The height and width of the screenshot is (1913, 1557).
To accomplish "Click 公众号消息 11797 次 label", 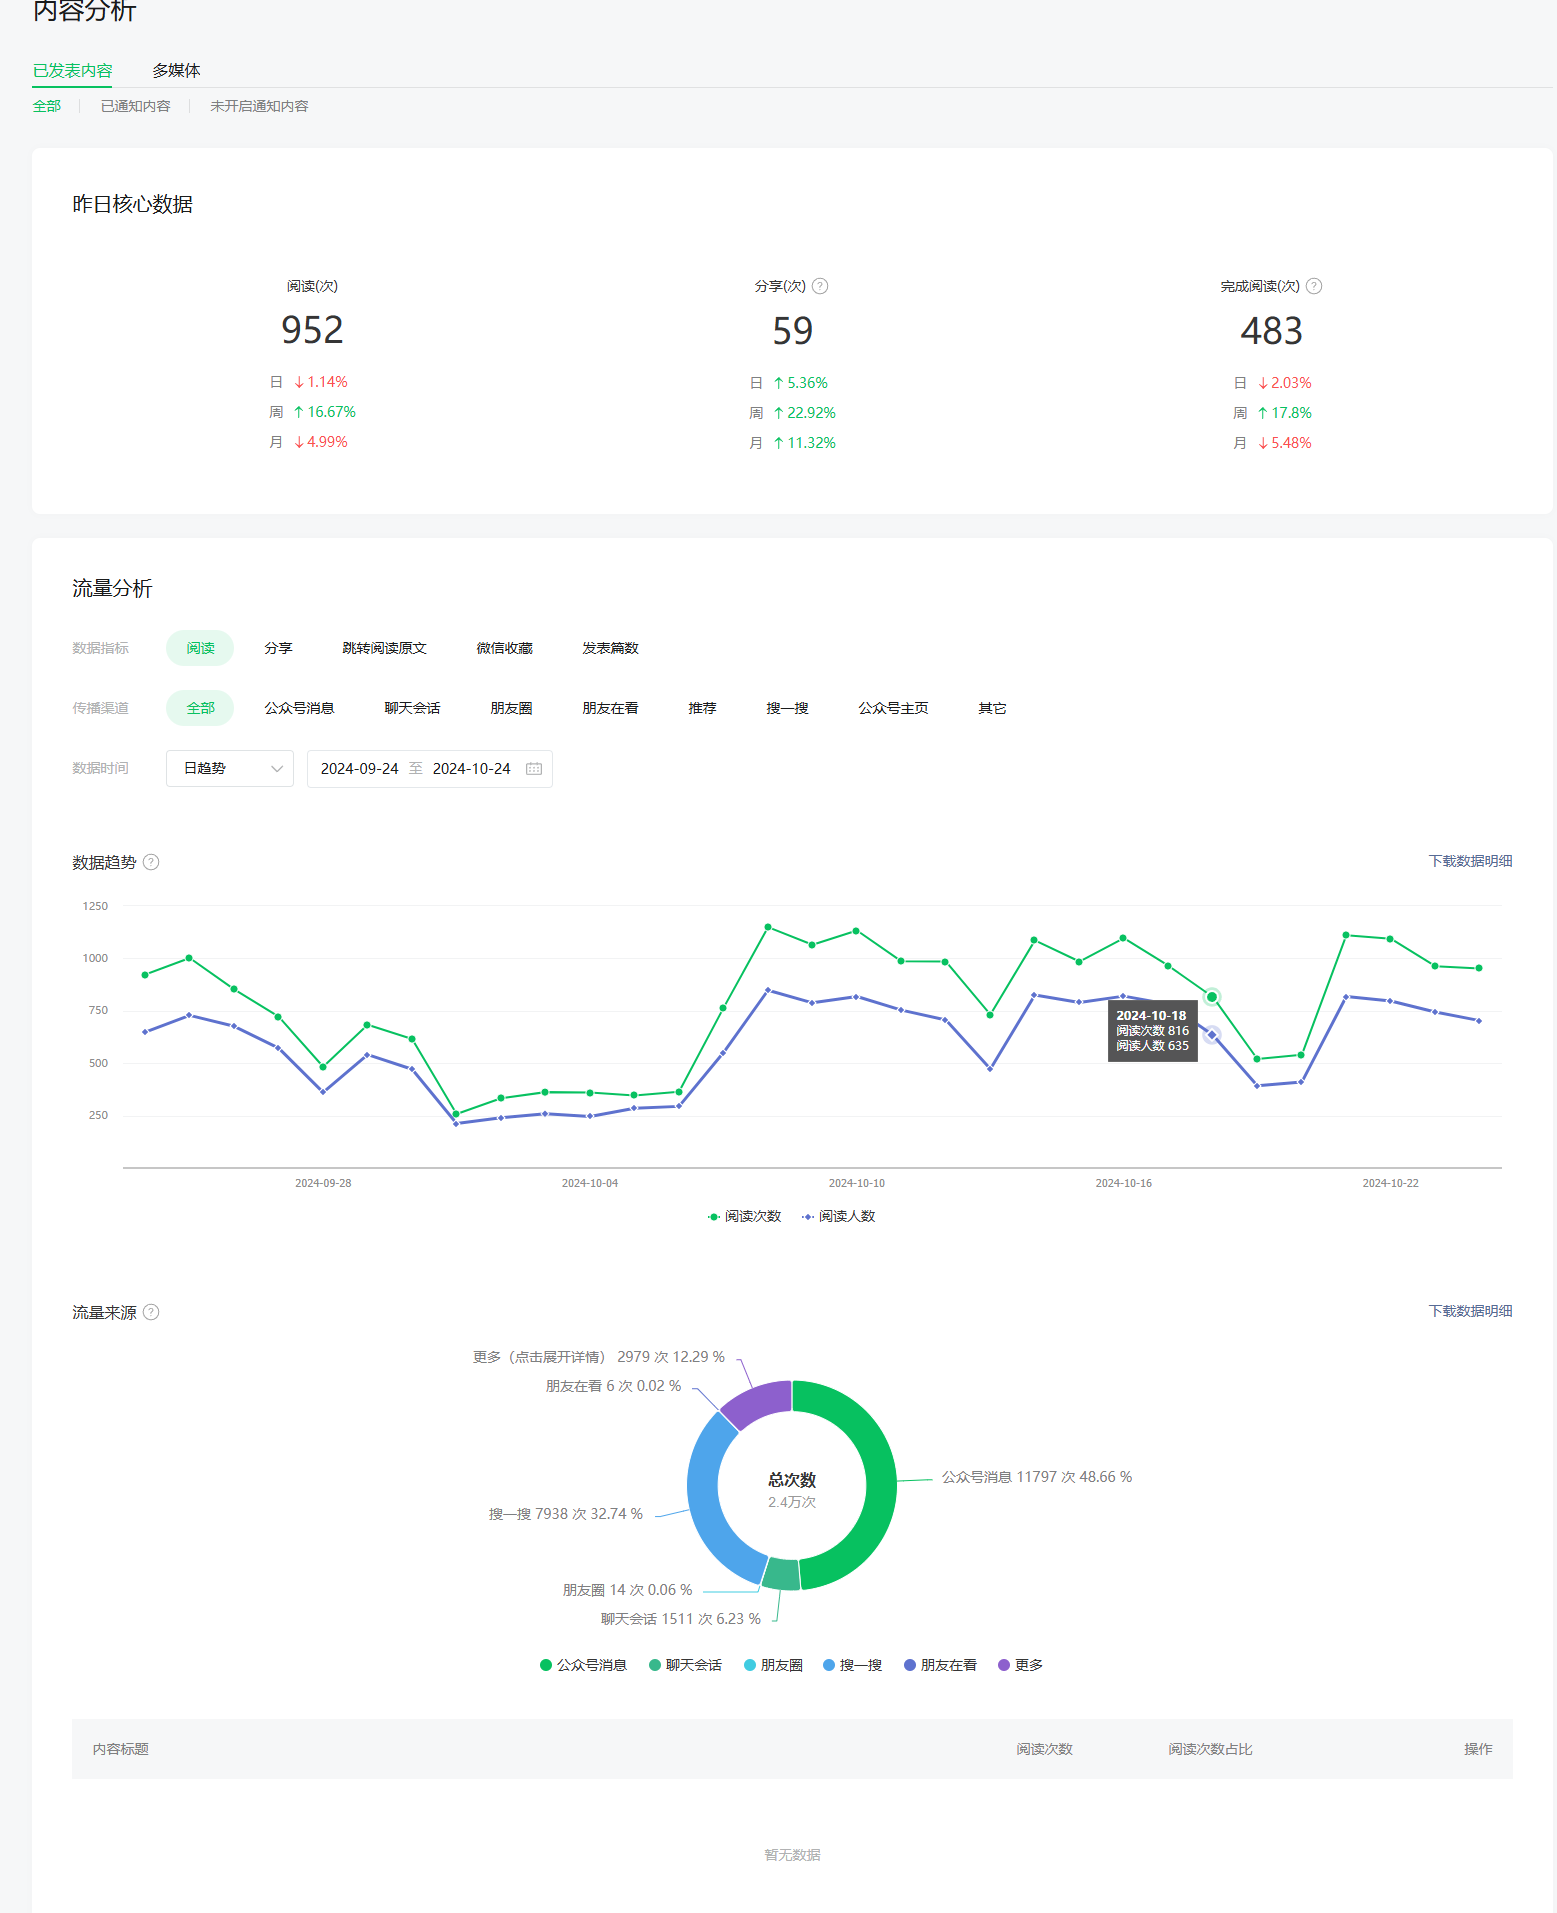I will point(1037,1477).
